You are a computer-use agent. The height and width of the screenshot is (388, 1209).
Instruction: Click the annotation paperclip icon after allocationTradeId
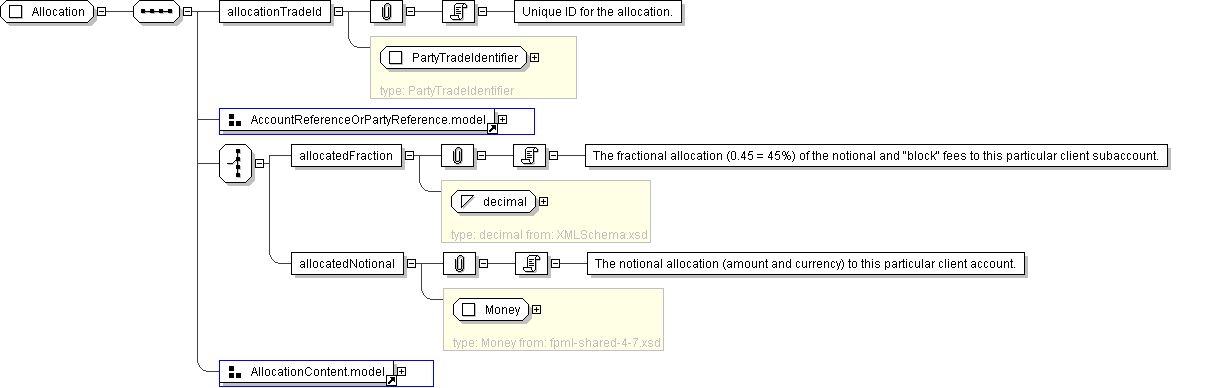click(x=385, y=12)
